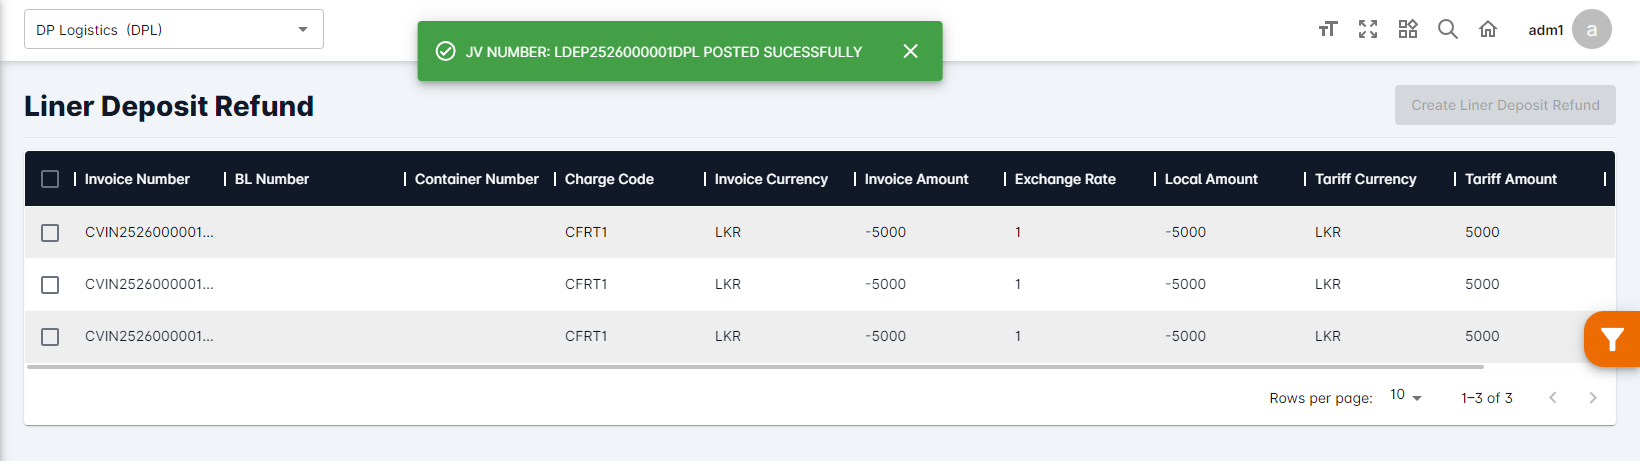Toggle fullscreen mode icon
Screen dimensions: 1640x461
pyautogui.click(x=1368, y=29)
